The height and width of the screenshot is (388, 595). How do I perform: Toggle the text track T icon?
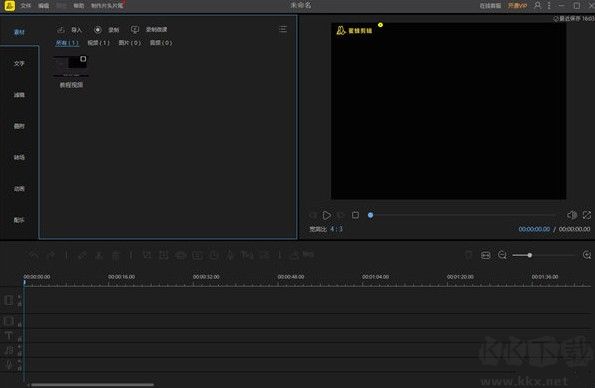[9, 336]
